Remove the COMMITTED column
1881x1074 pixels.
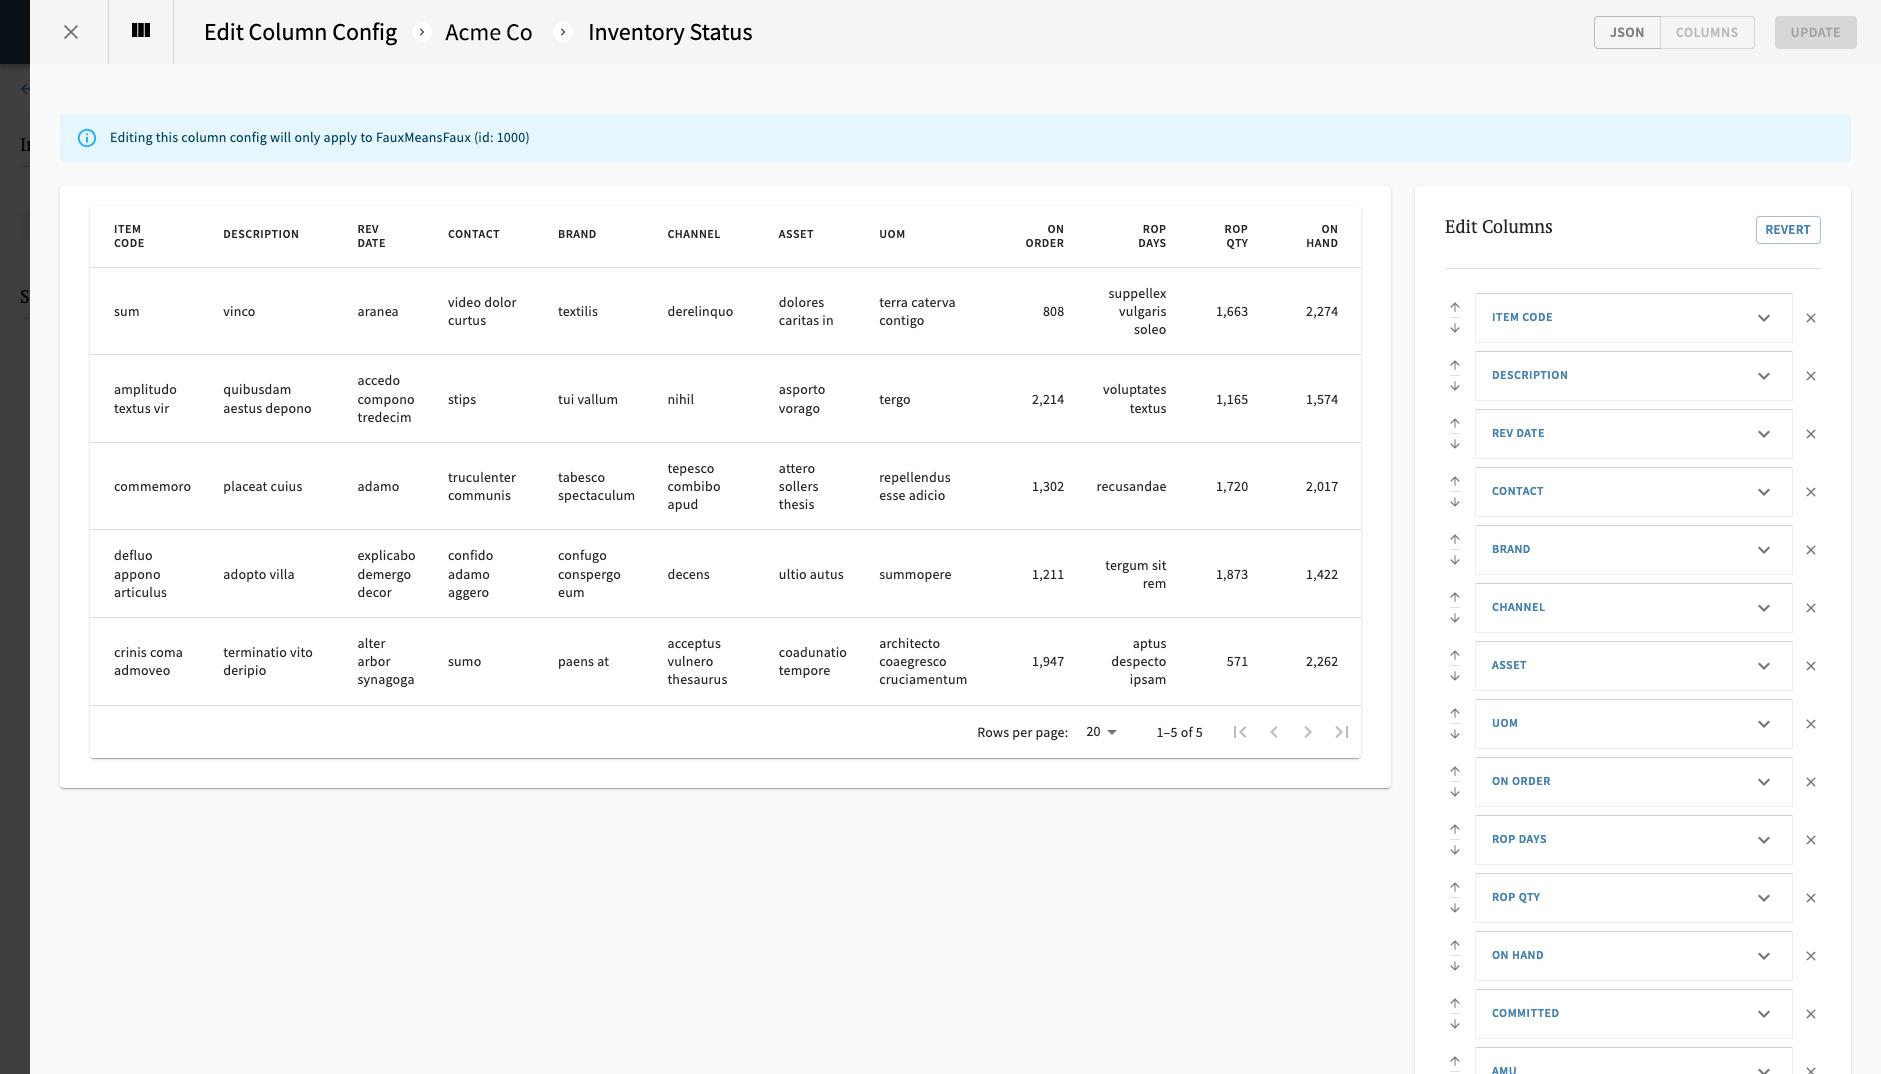point(1811,1013)
